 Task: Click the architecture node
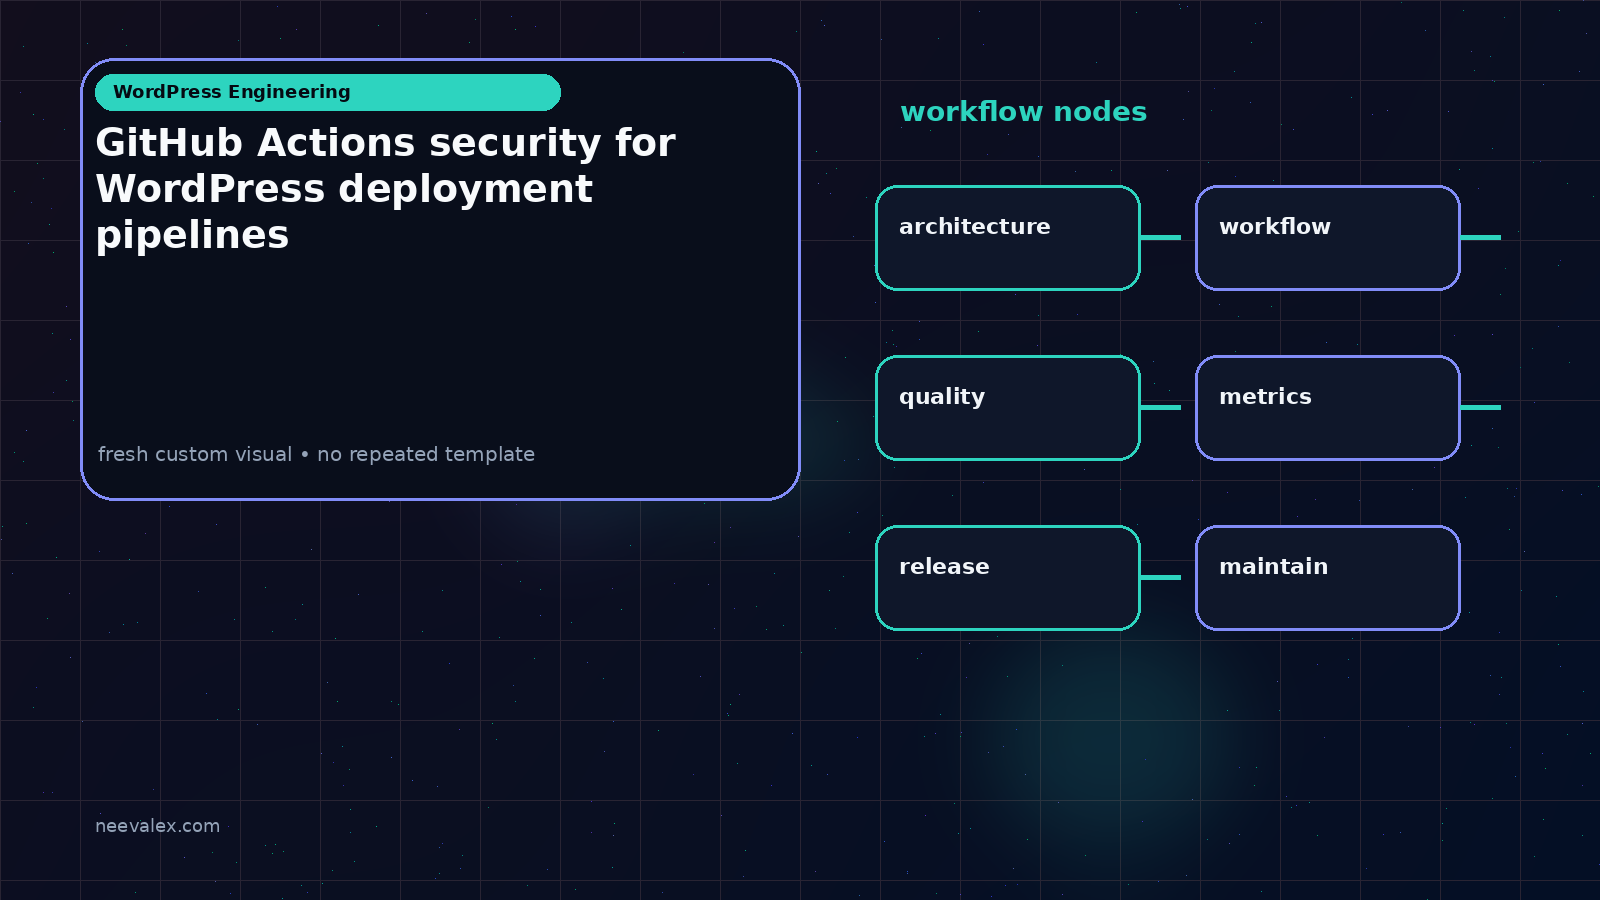(x=1008, y=238)
